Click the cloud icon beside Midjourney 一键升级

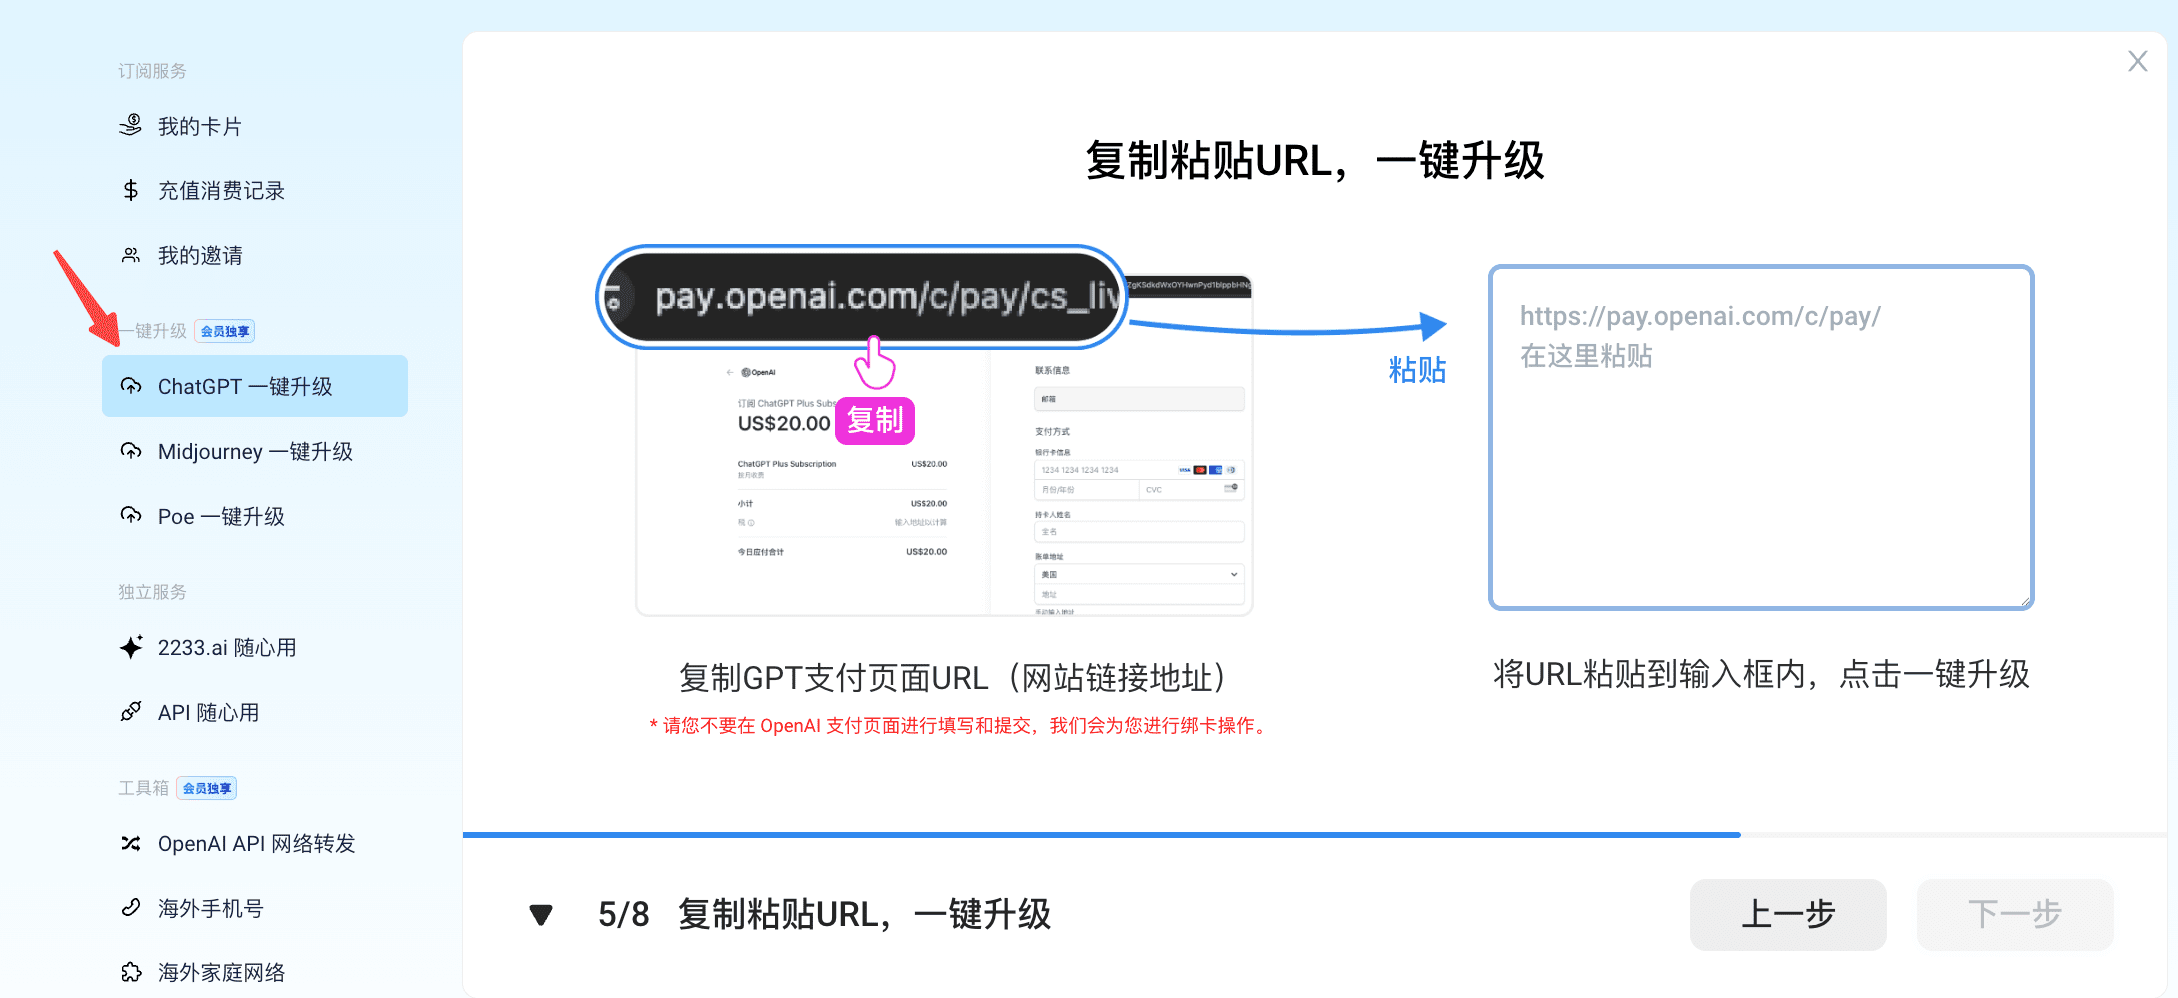point(131,451)
